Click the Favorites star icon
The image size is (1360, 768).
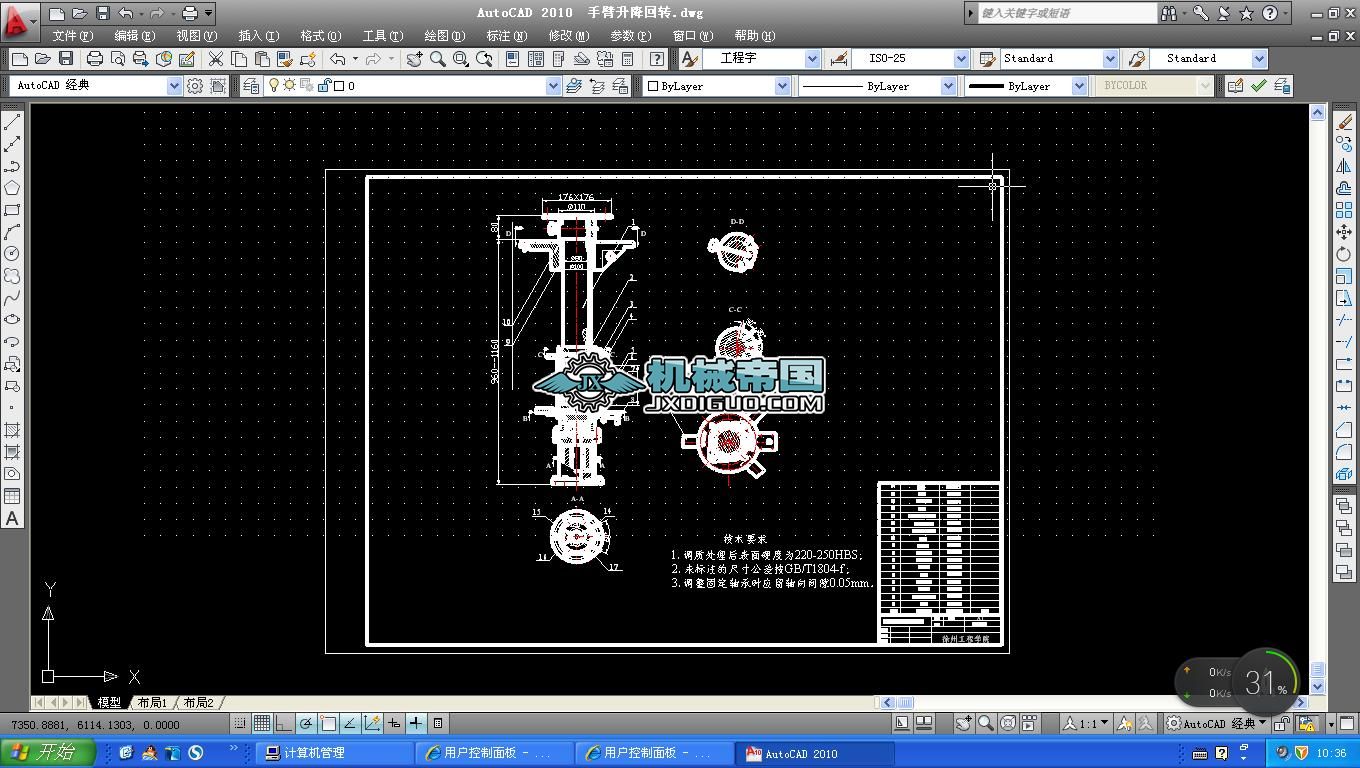pos(1246,13)
